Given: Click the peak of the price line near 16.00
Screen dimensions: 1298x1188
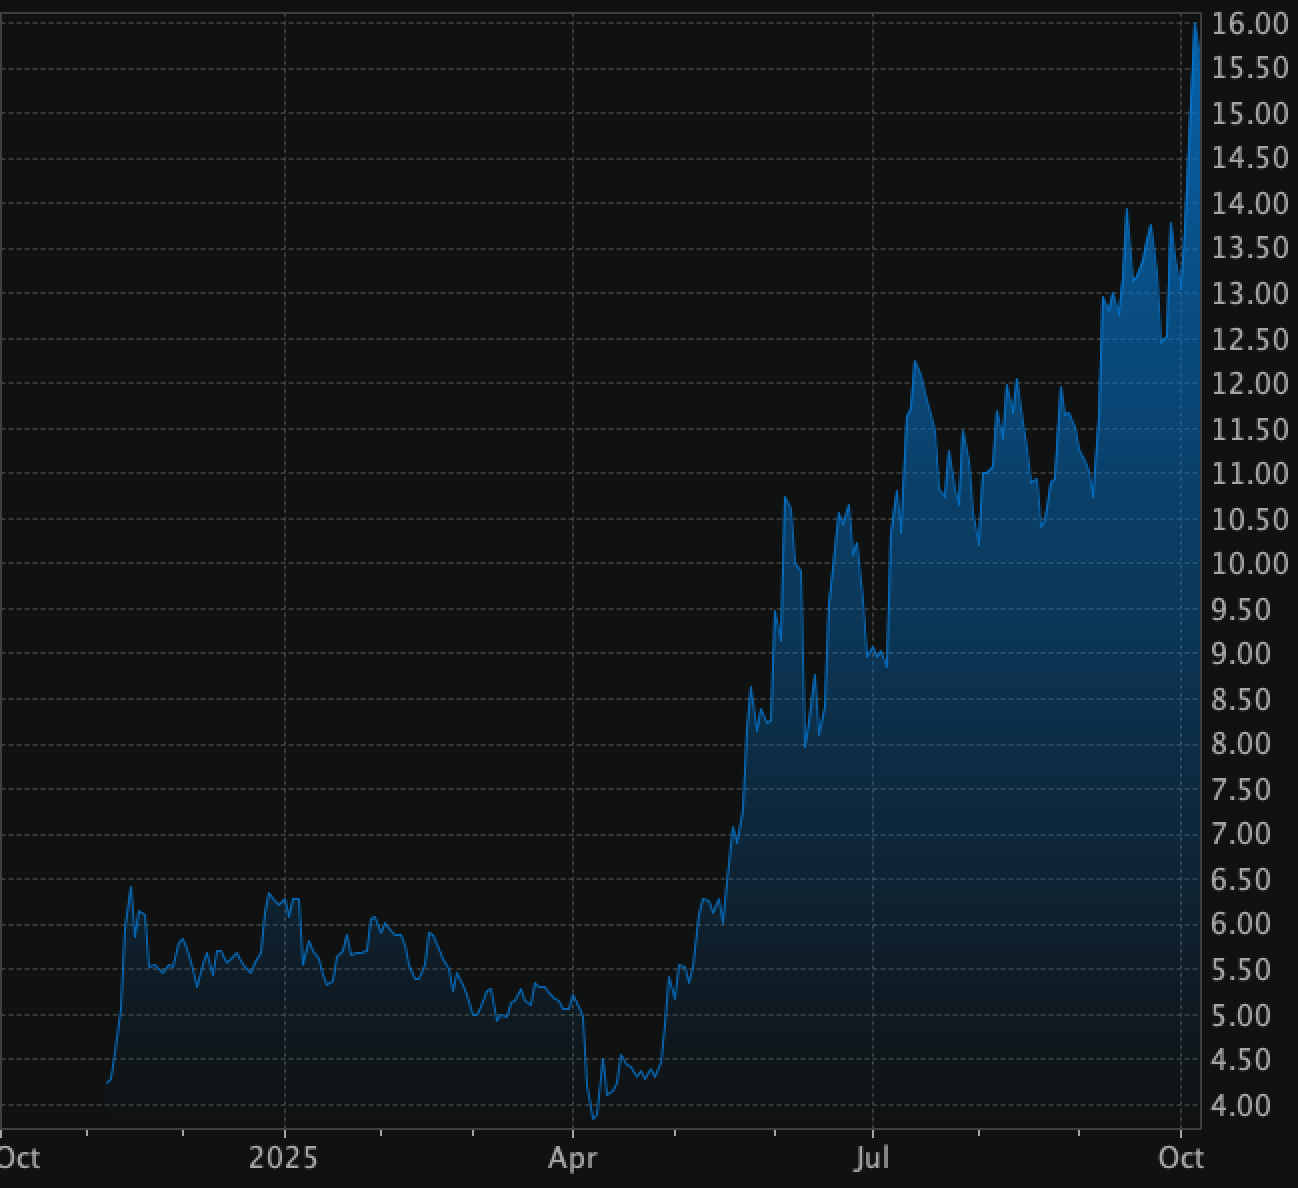Looking at the screenshot, I should 1195,23.
